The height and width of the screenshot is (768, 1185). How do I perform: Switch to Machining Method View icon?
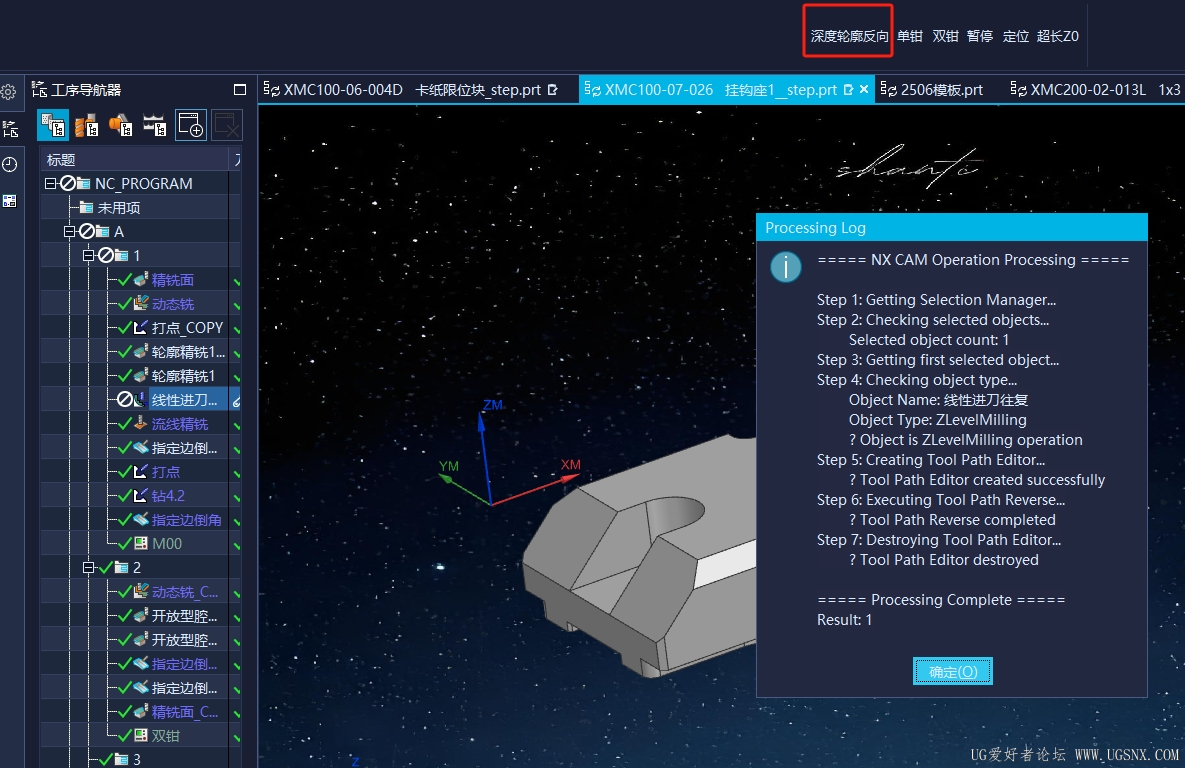[155, 125]
